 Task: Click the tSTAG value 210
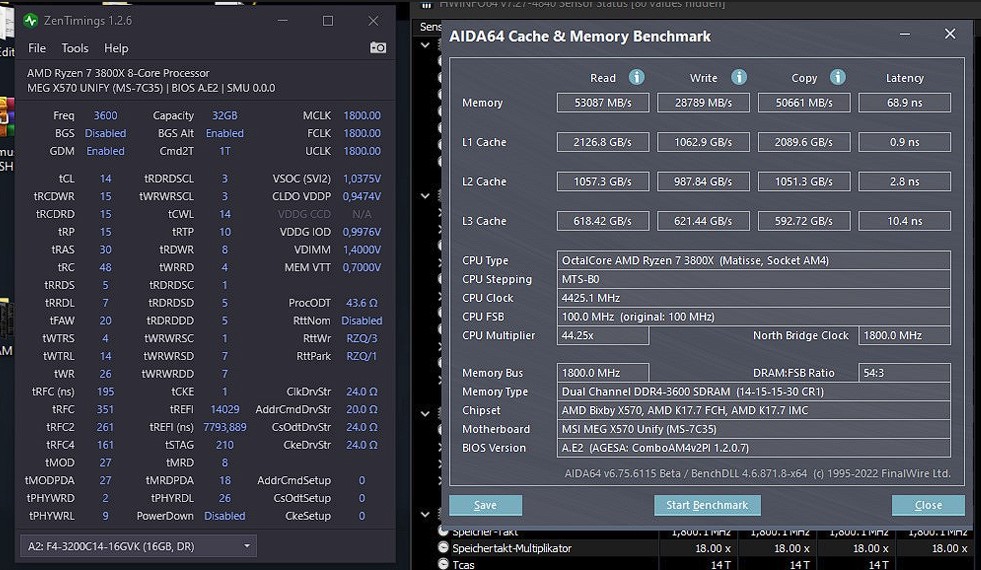(x=225, y=445)
